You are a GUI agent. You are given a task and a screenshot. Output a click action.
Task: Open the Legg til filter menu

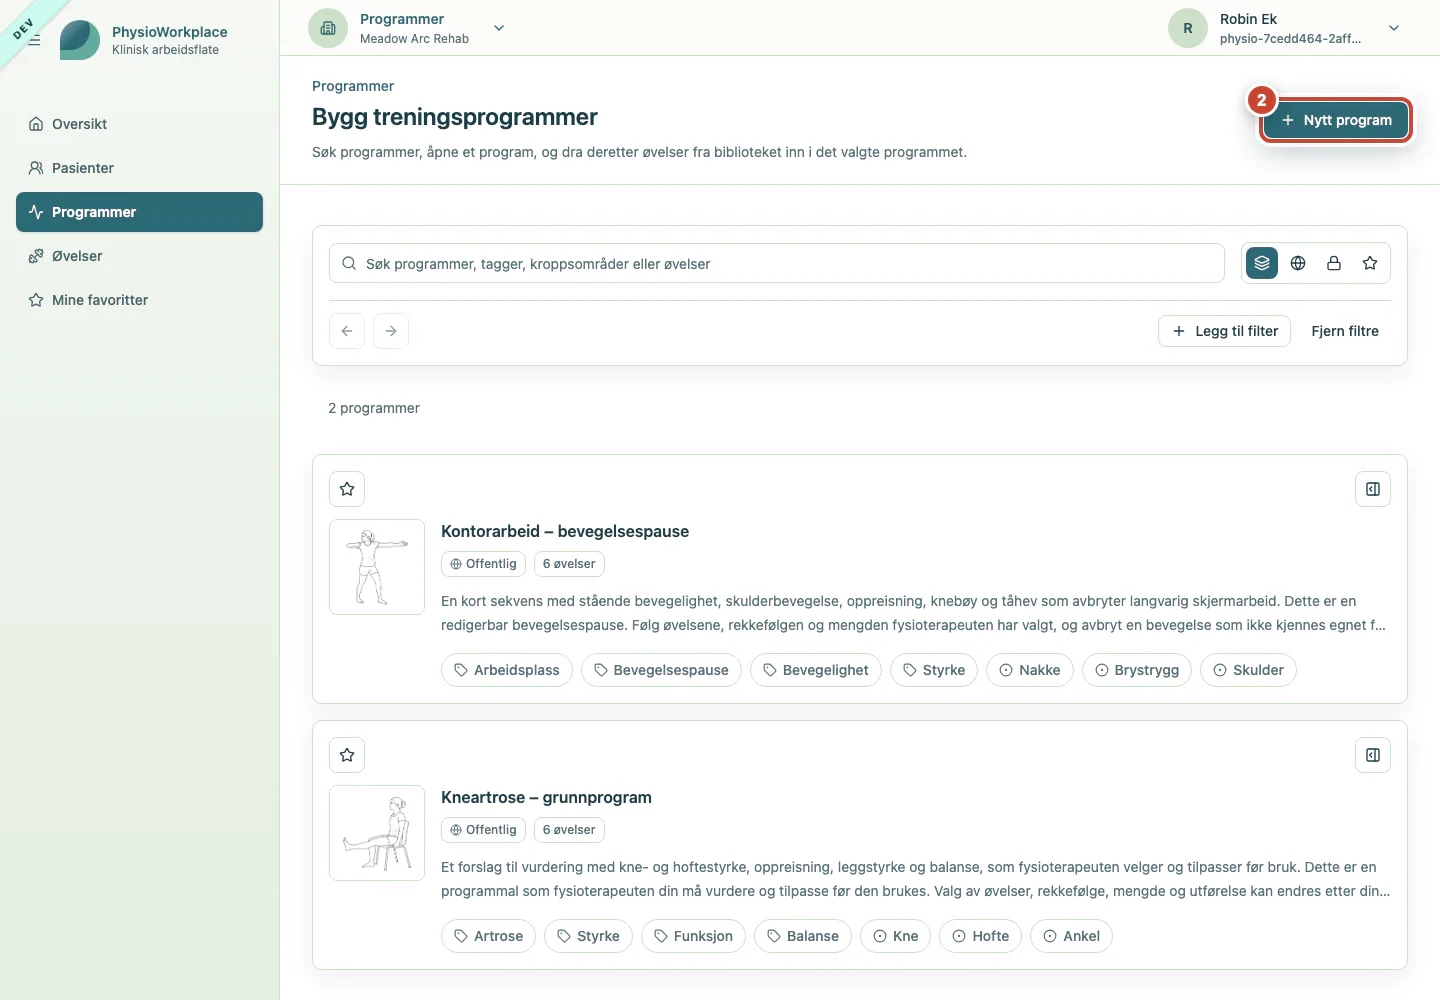pyautogui.click(x=1225, y=331)
